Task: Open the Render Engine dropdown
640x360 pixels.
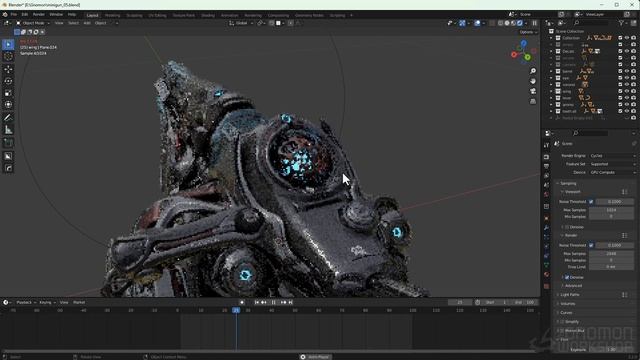Action: pyautogui.click(x=613, y=156)
